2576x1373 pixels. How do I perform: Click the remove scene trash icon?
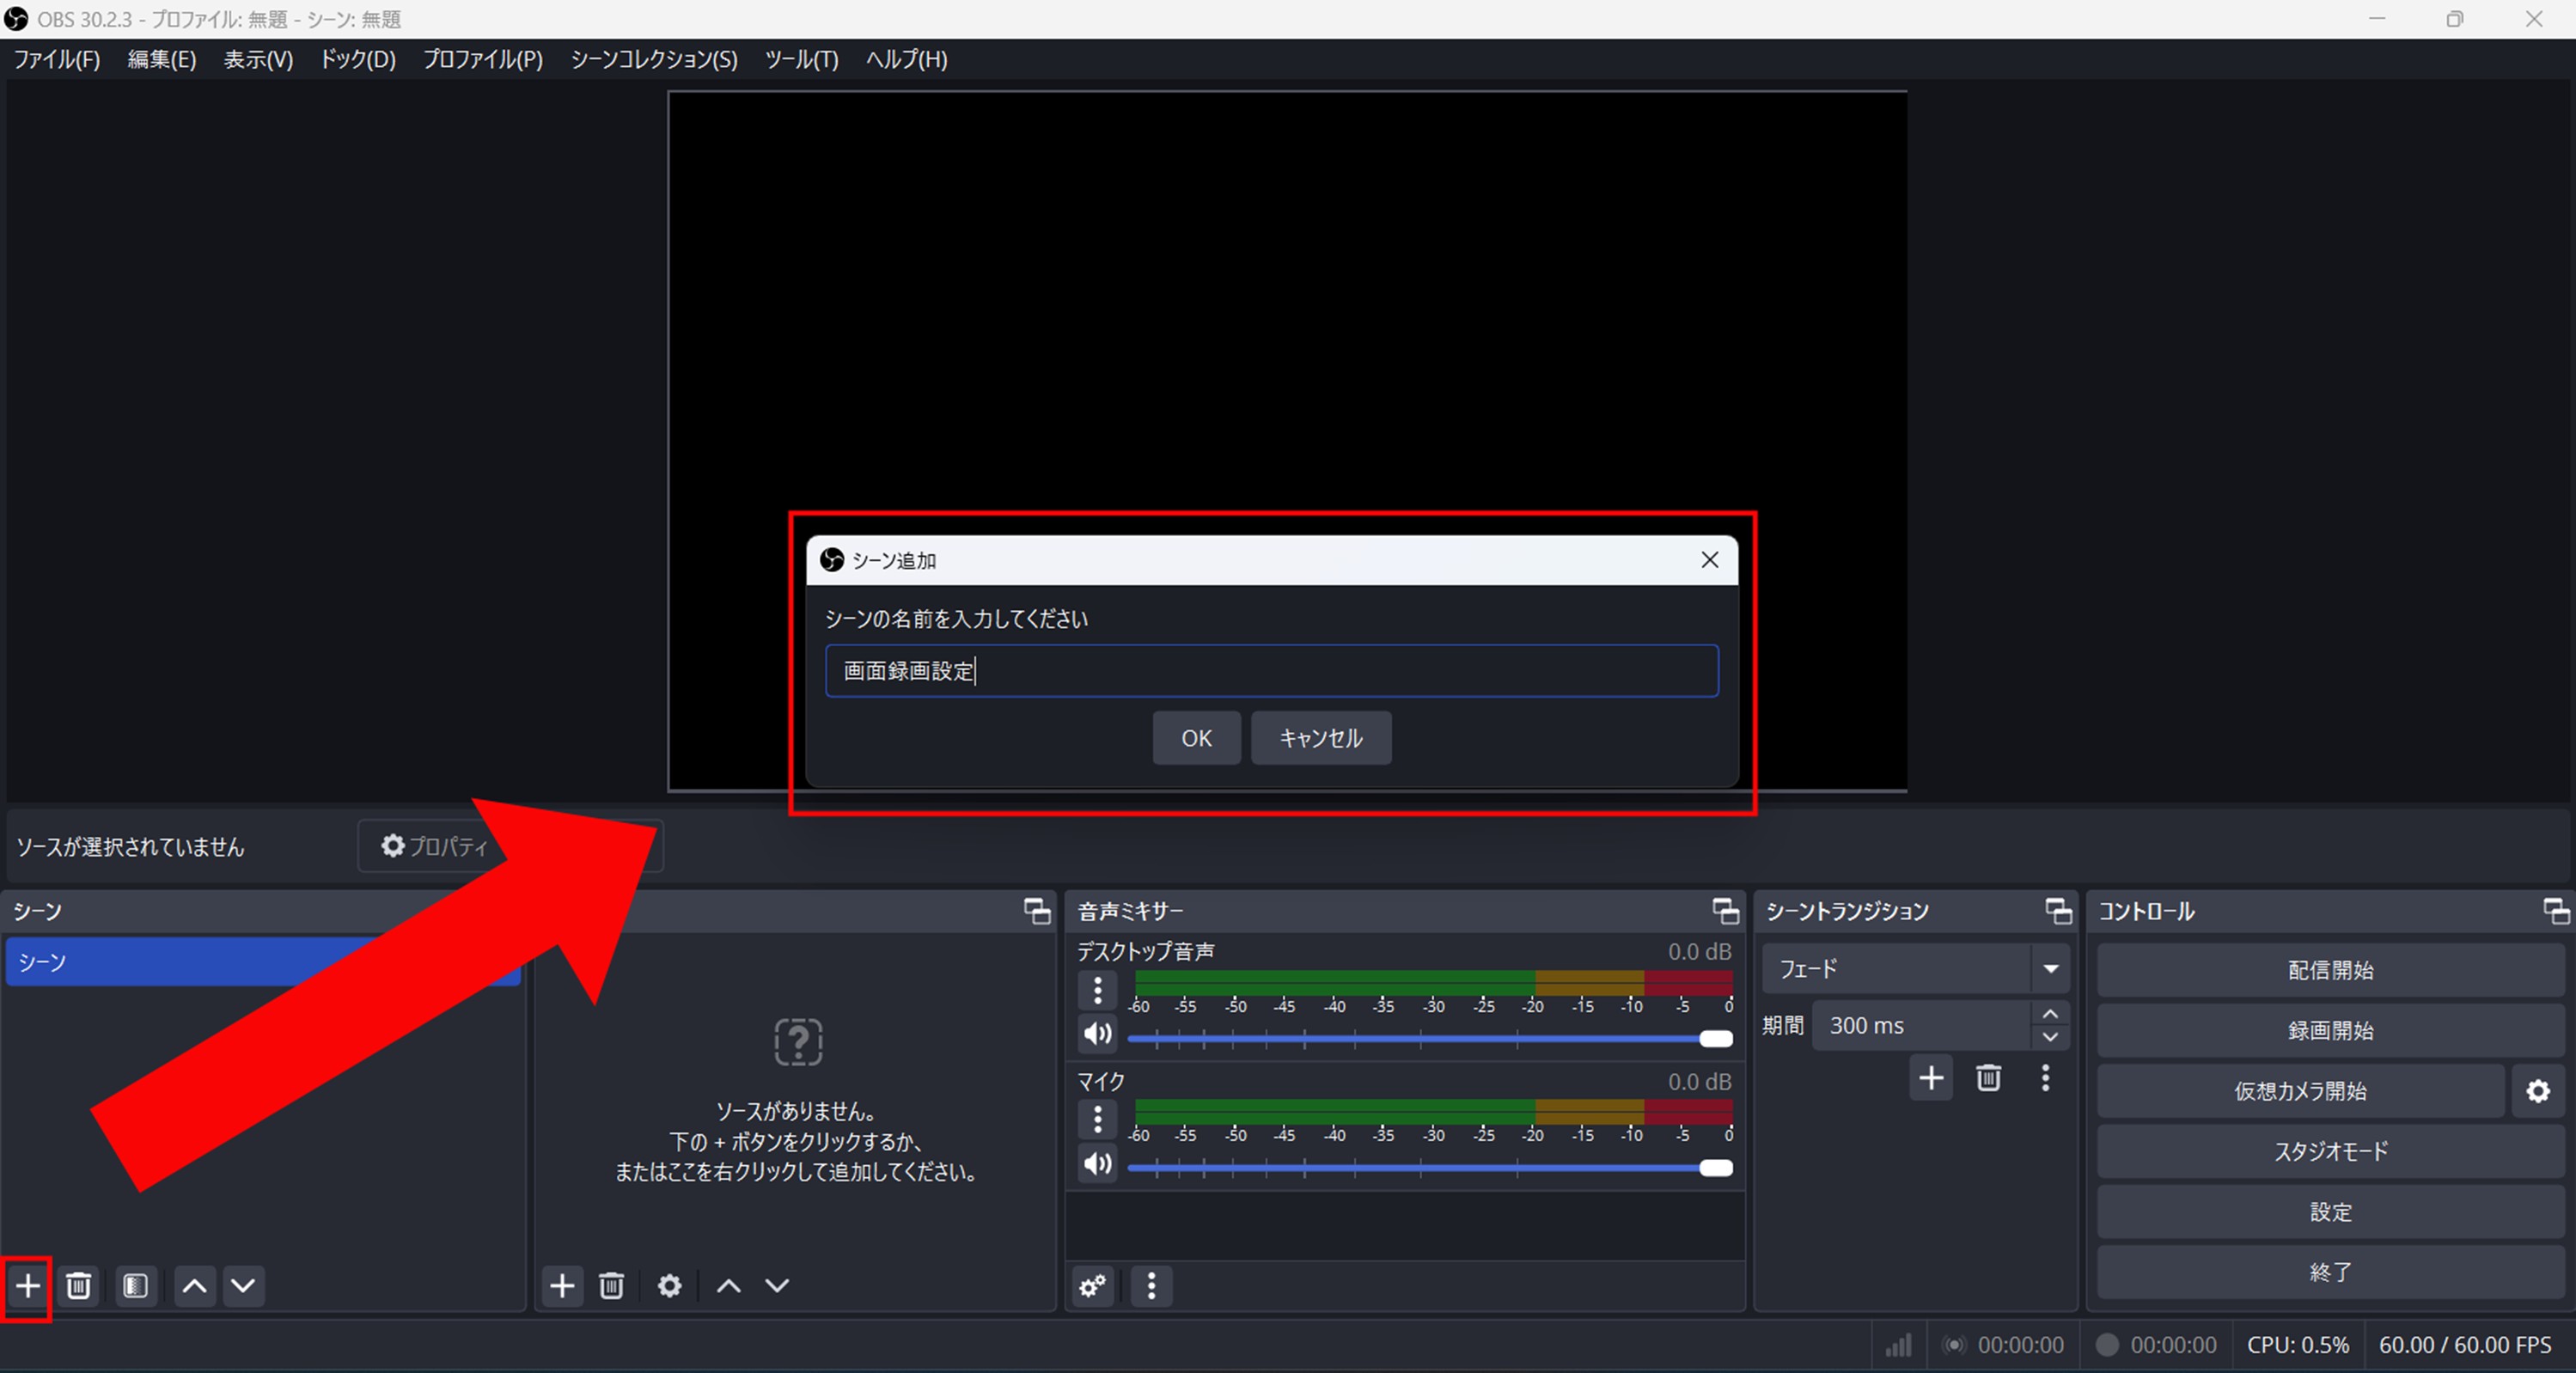click(79, 1285)
